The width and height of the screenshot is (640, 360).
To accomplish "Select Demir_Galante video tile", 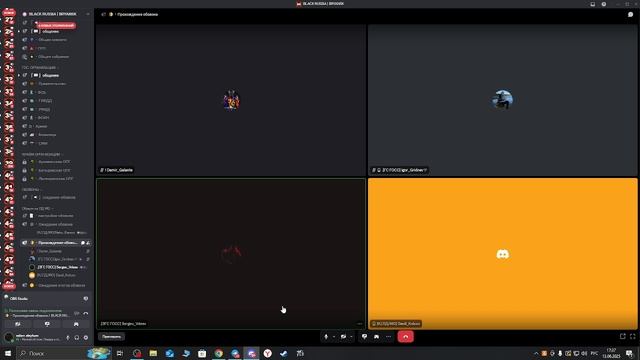I will point(231,100).
